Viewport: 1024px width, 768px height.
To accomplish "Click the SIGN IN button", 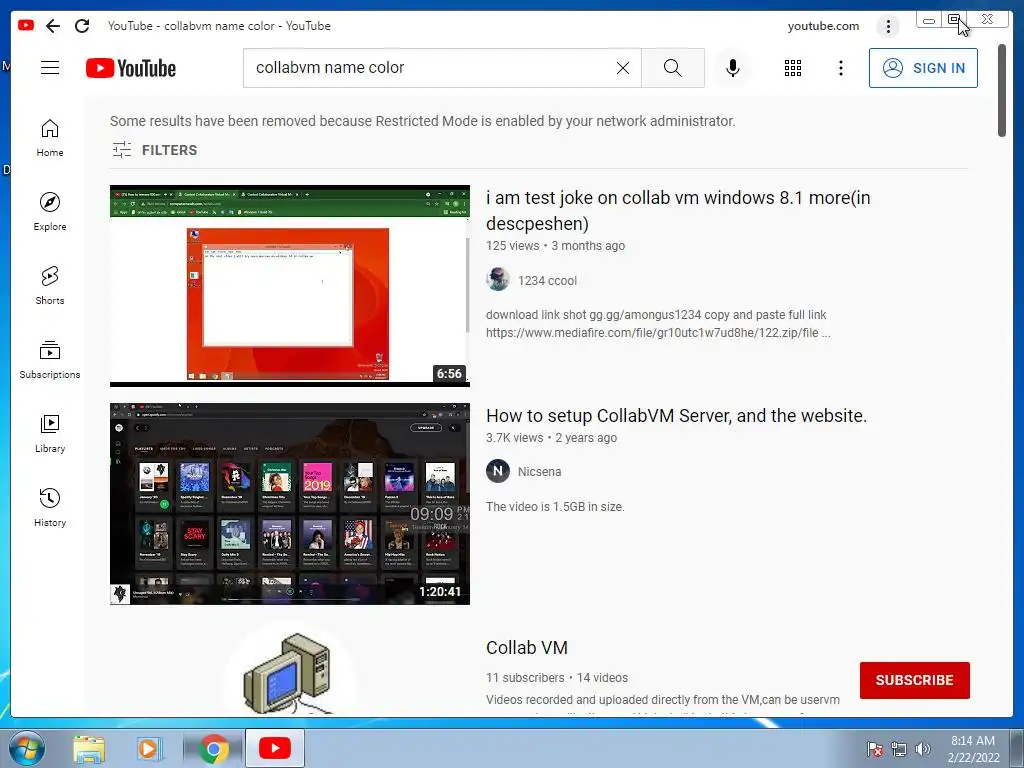I will coord(923,68).
